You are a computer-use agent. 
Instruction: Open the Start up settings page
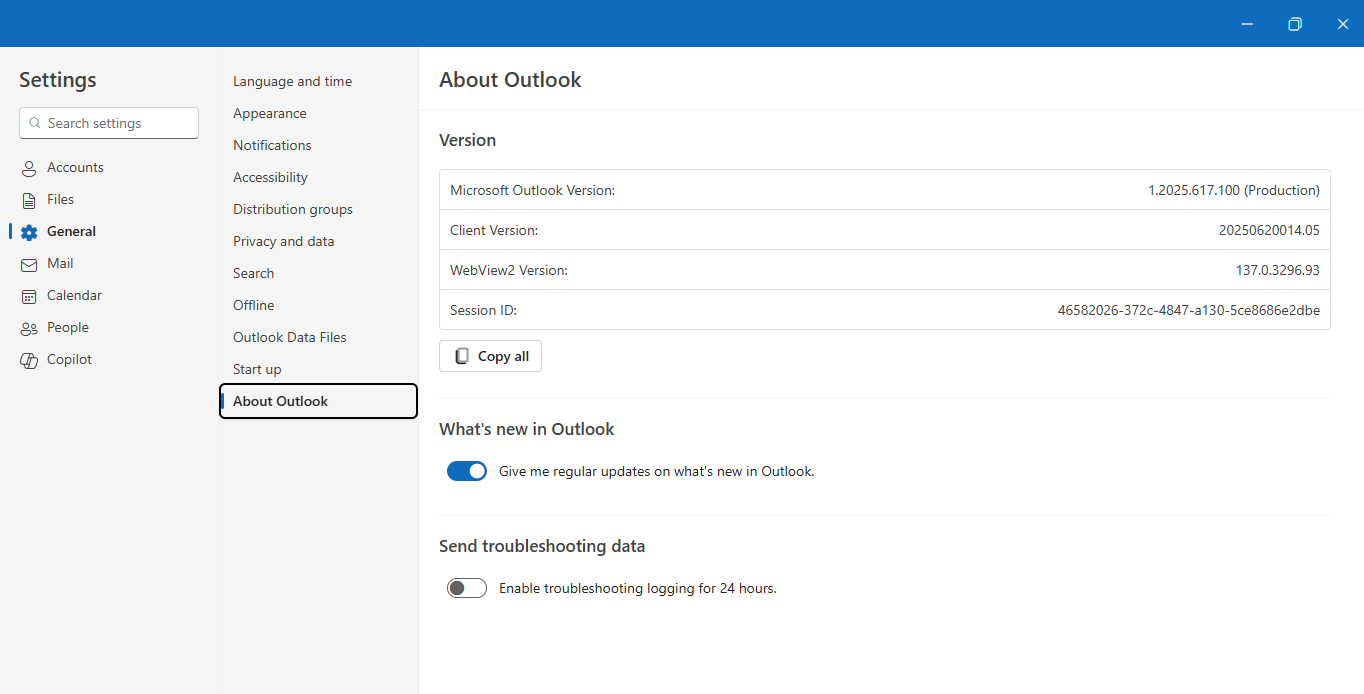click(256, 369)
